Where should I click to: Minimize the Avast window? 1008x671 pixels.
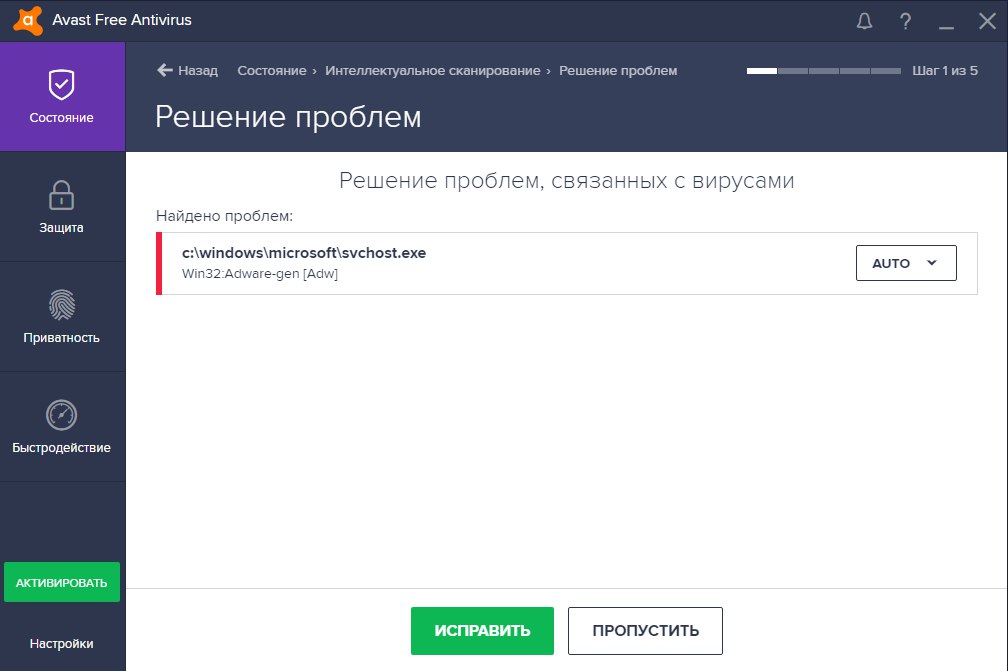946,27
